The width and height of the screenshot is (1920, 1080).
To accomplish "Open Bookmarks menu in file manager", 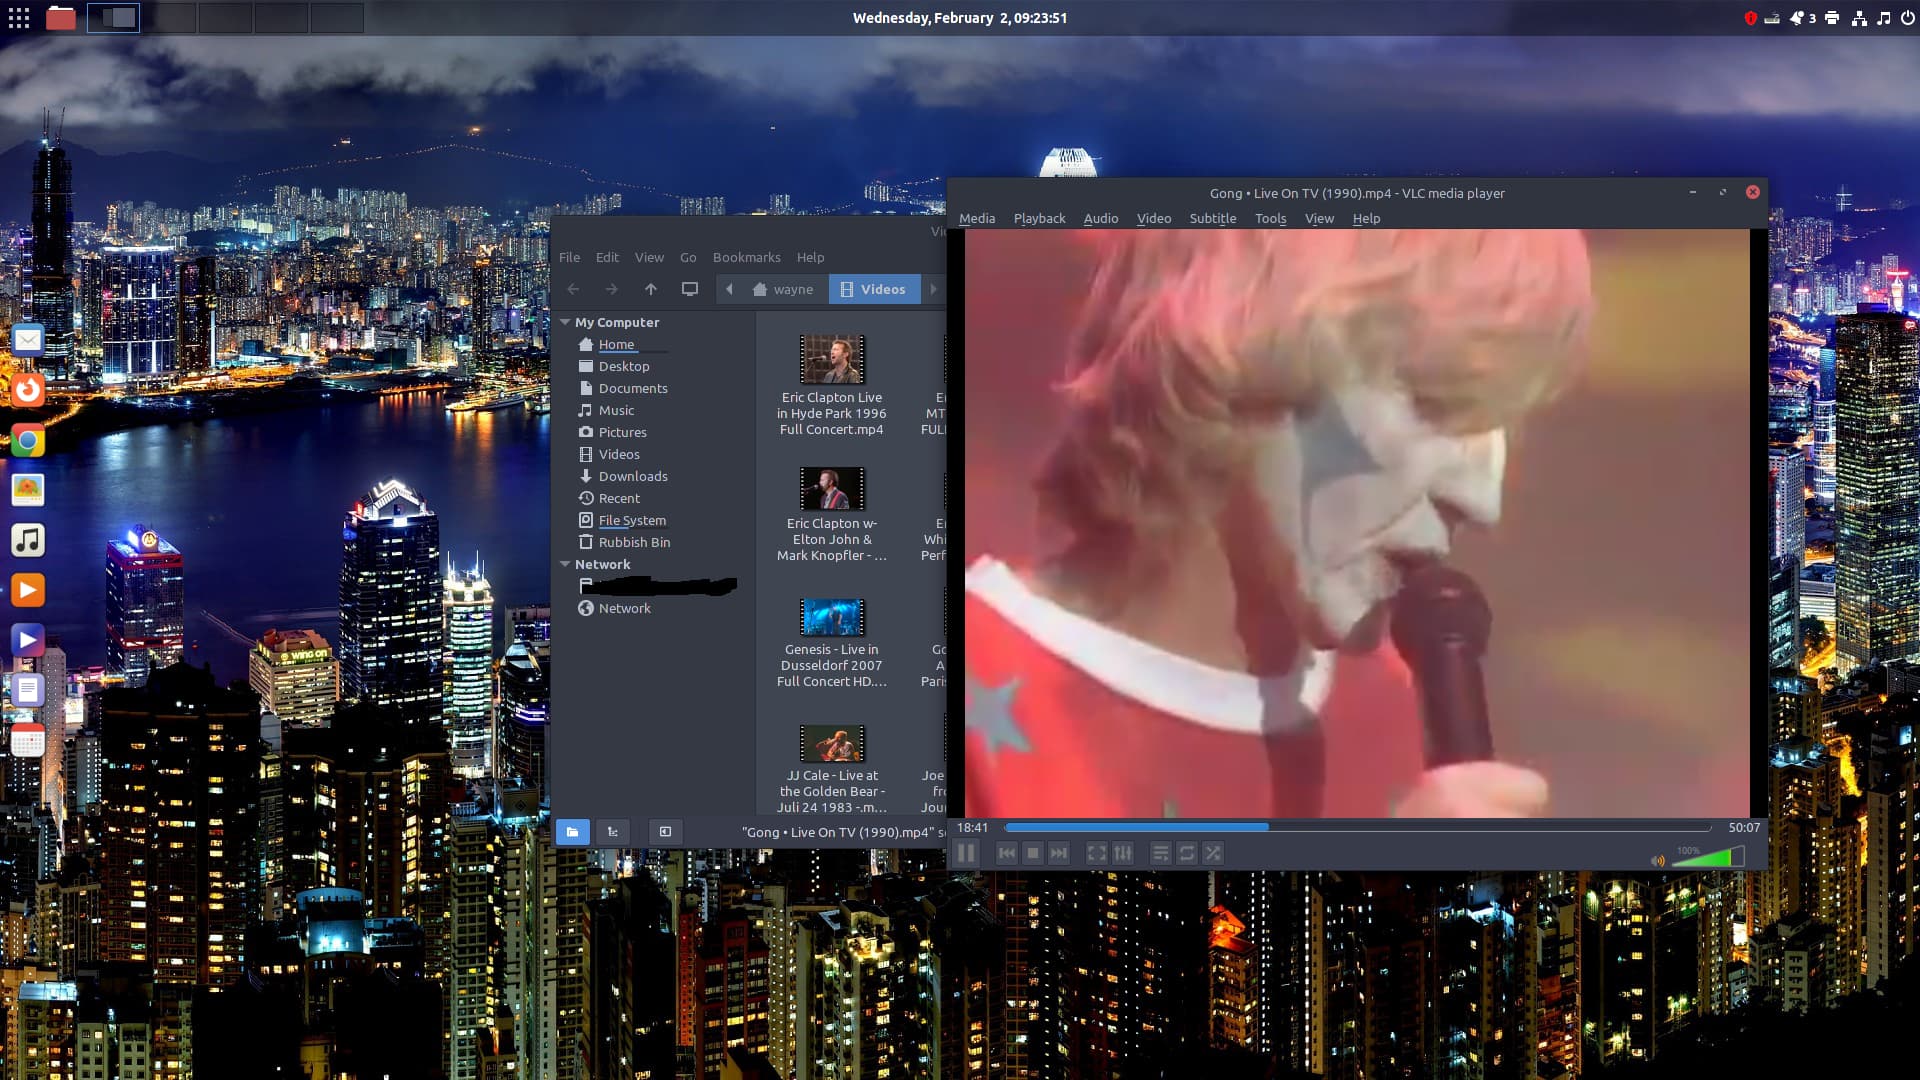I will (x=746, y=257).
